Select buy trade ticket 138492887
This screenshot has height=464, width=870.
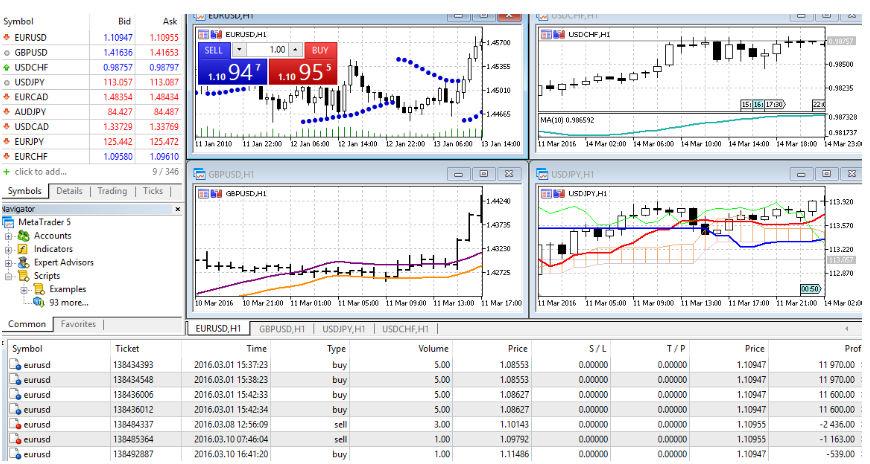tap(435, 455)
